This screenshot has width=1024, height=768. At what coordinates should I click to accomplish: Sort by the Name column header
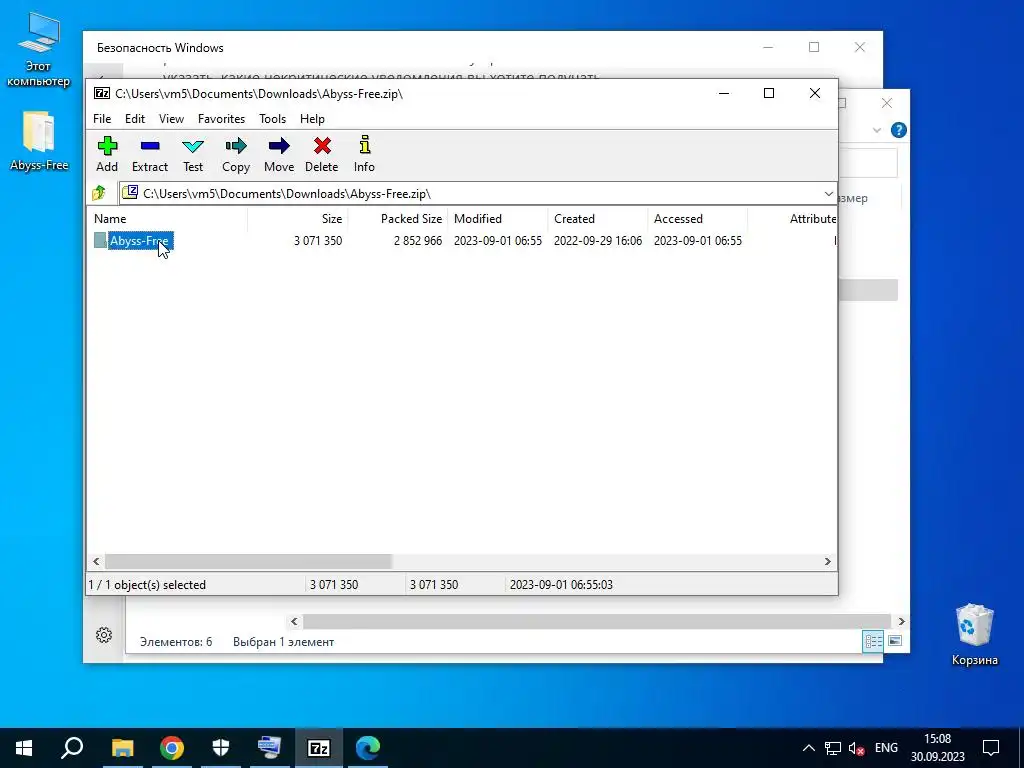click(167, 219)
